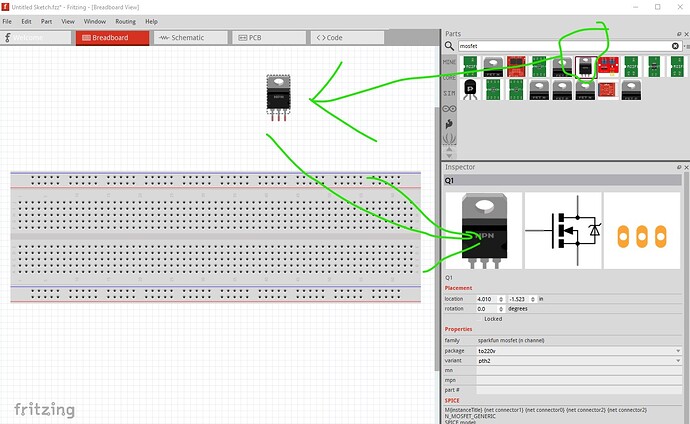Click the N_MOSFET_GENERIC SPICE text
Screen dimensions: 690x424
tap(470, 416)
